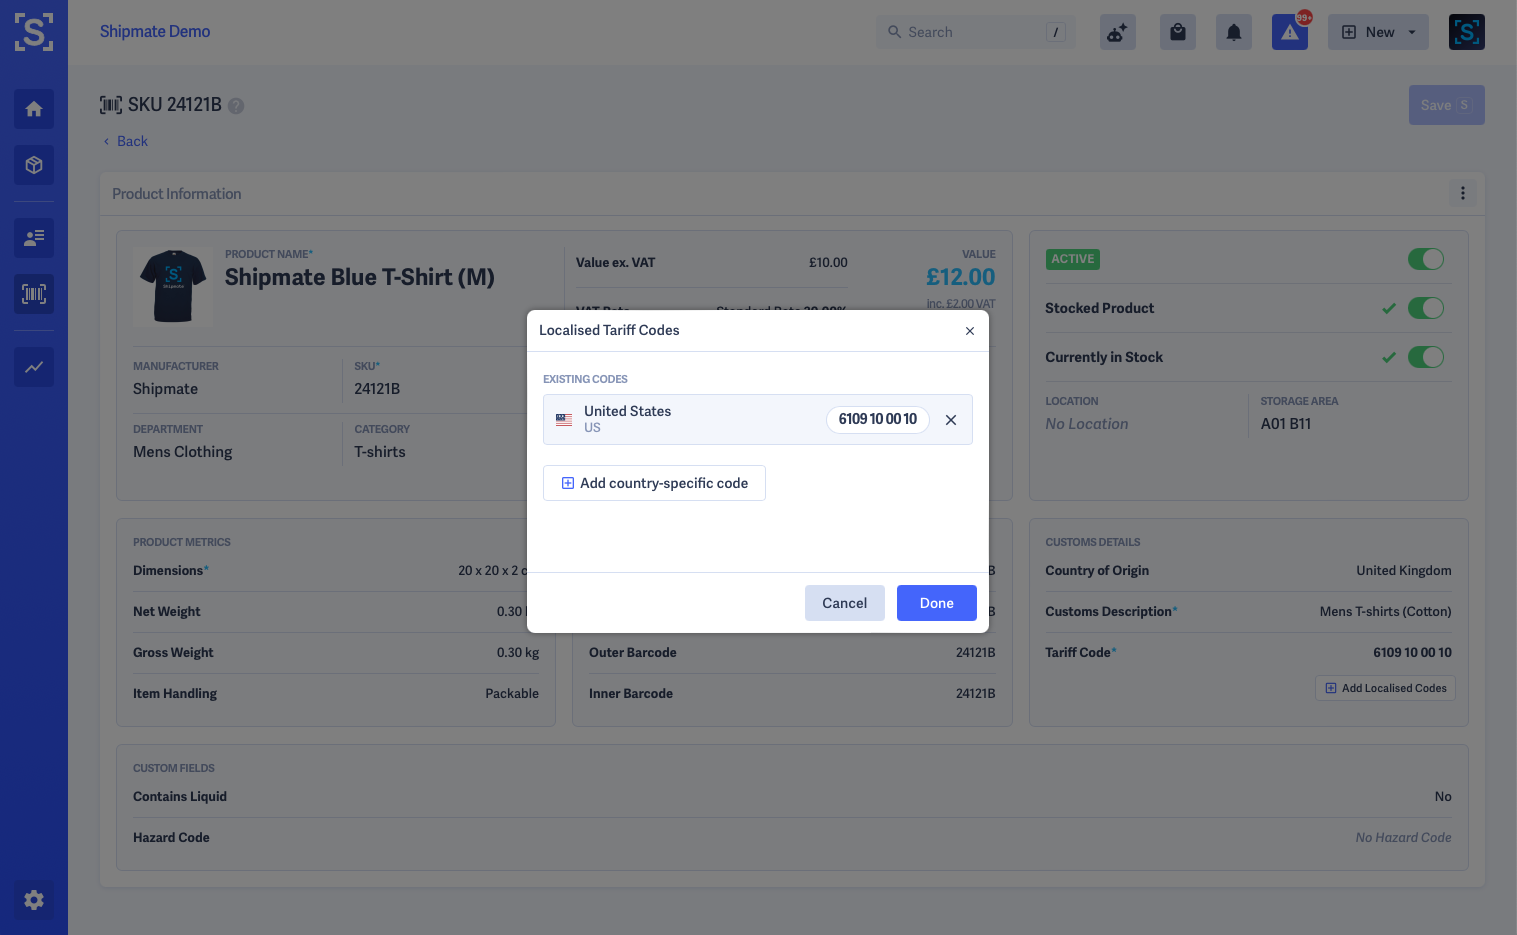Open the shopping bag icon in header
This screenshot has height=935, width=1517.
tap(1178, 32)
